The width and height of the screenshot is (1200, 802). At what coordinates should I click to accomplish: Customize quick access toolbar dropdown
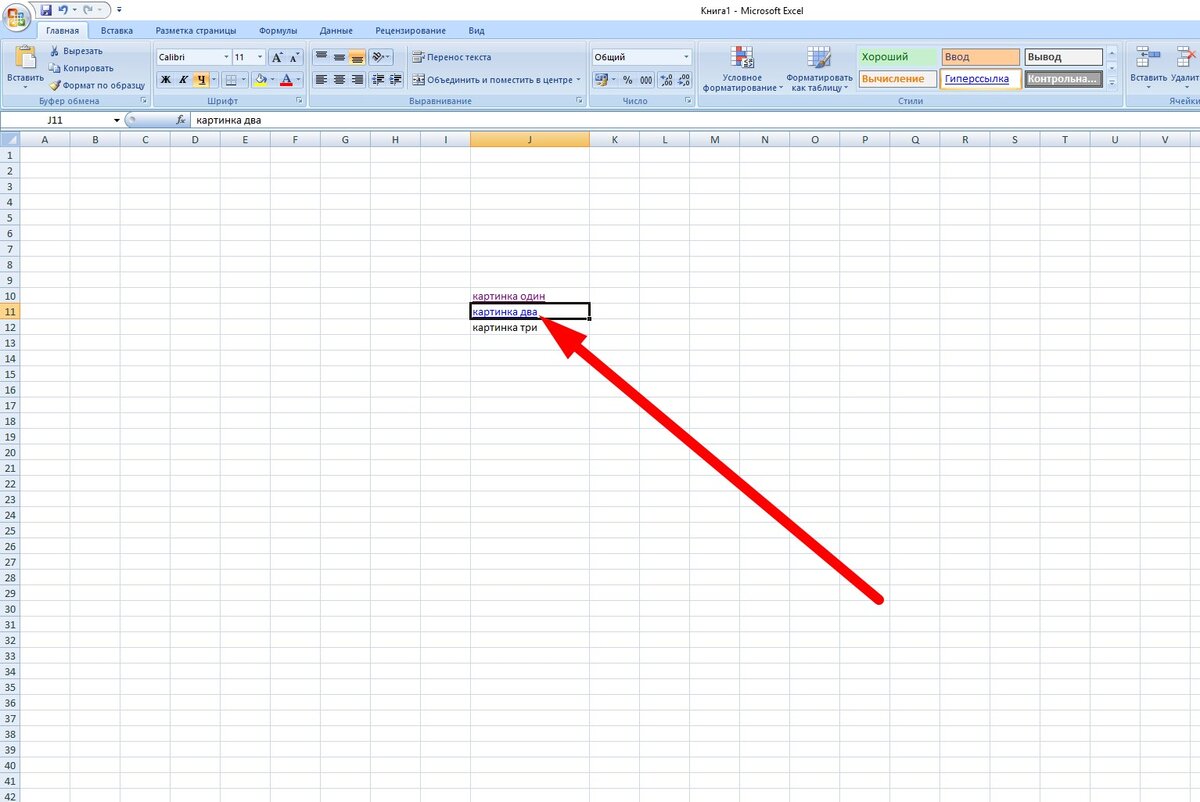pos(119,10)
